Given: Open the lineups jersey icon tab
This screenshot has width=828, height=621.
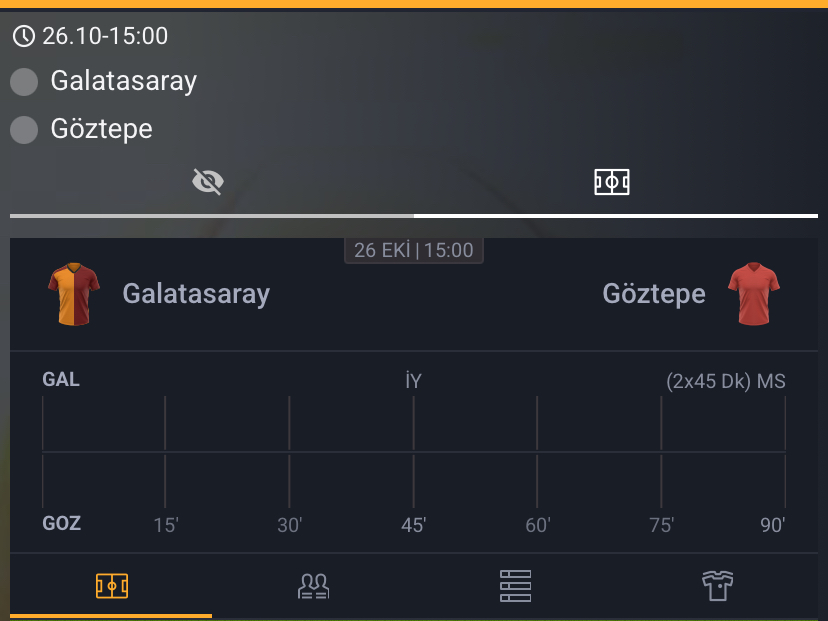Looking at the screenshot, I should [718, 586].
